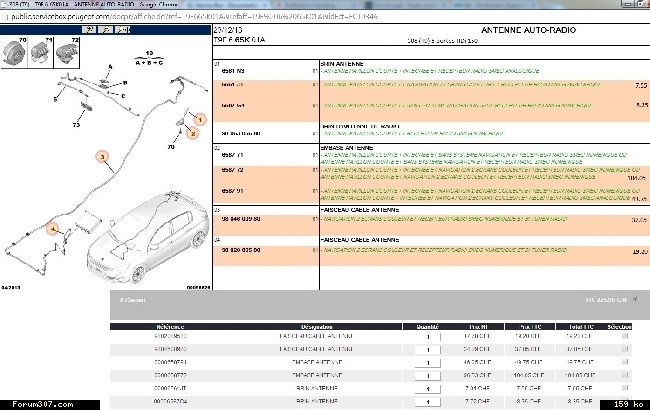
Task: Click the BRIN ANTENNE section heading
Action: (342, 64)
